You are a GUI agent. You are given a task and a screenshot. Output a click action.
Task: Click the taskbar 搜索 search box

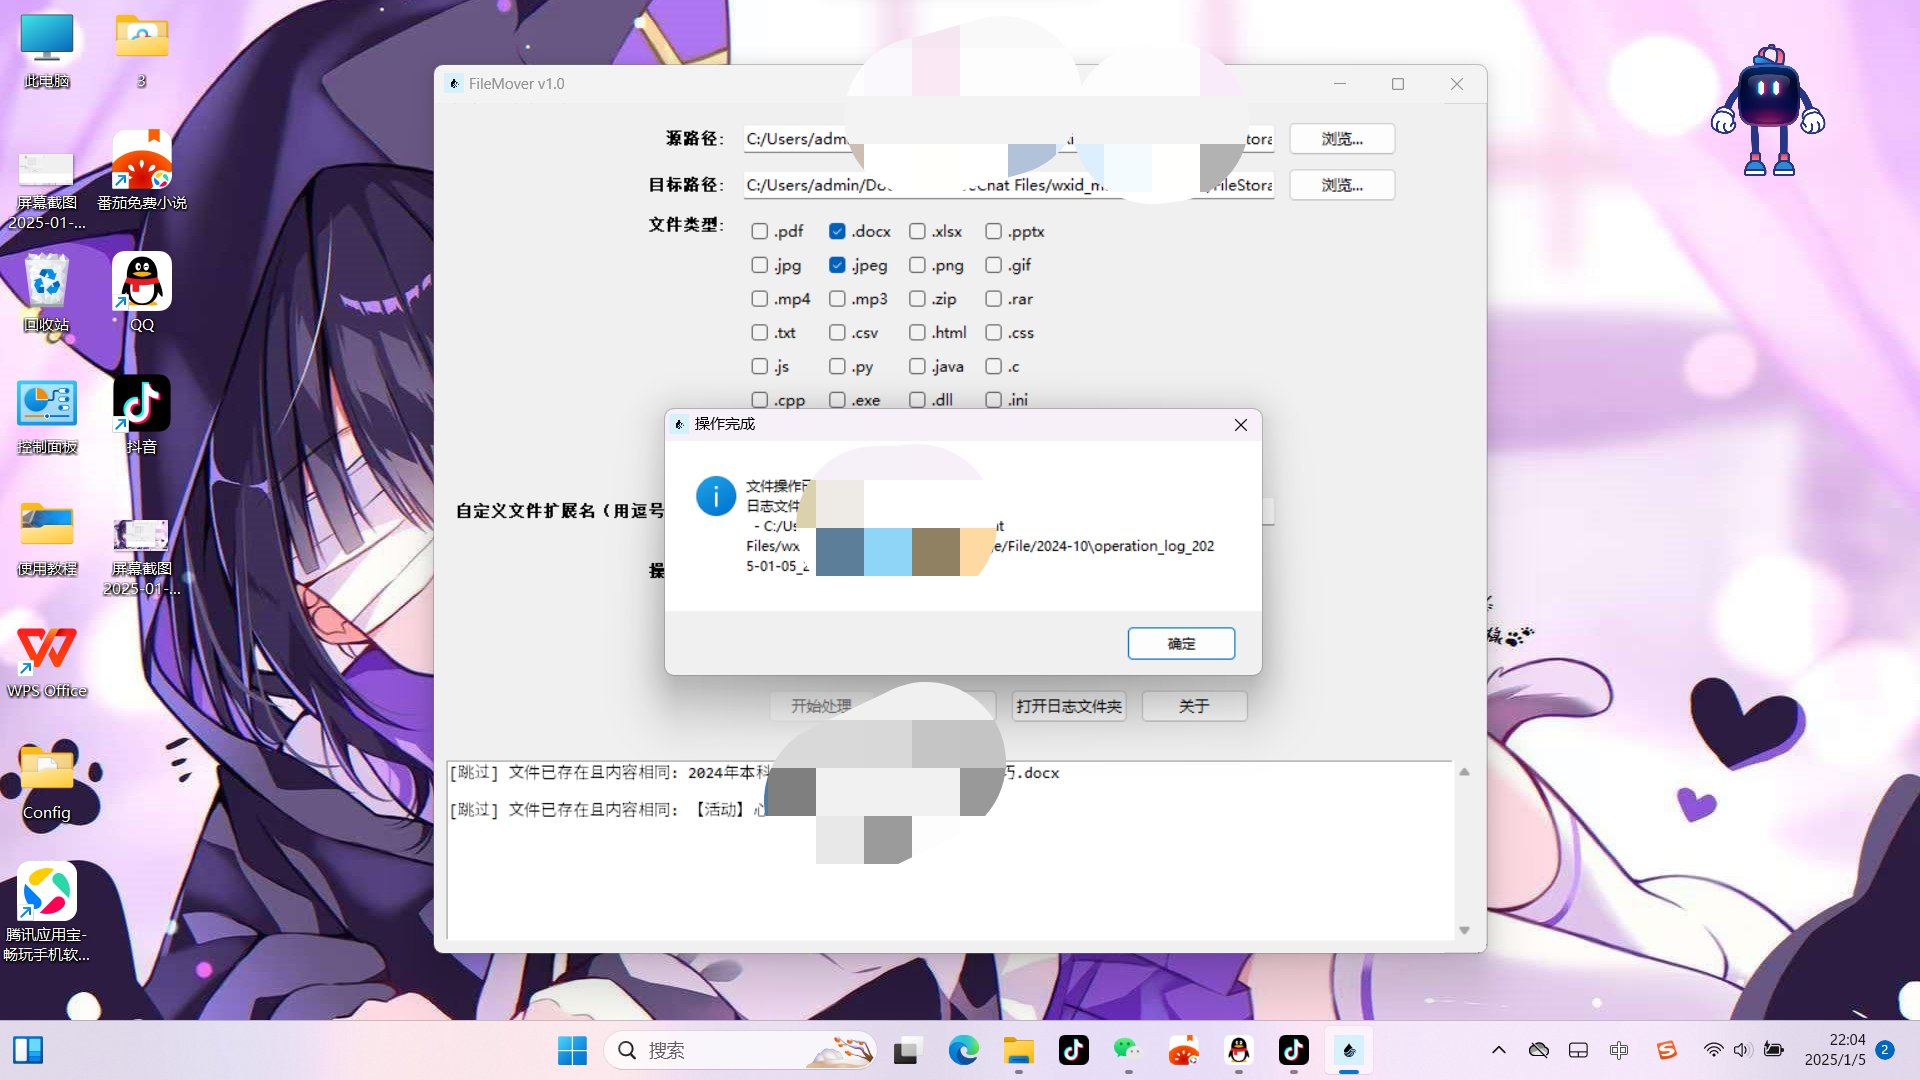click(740, 1050)
